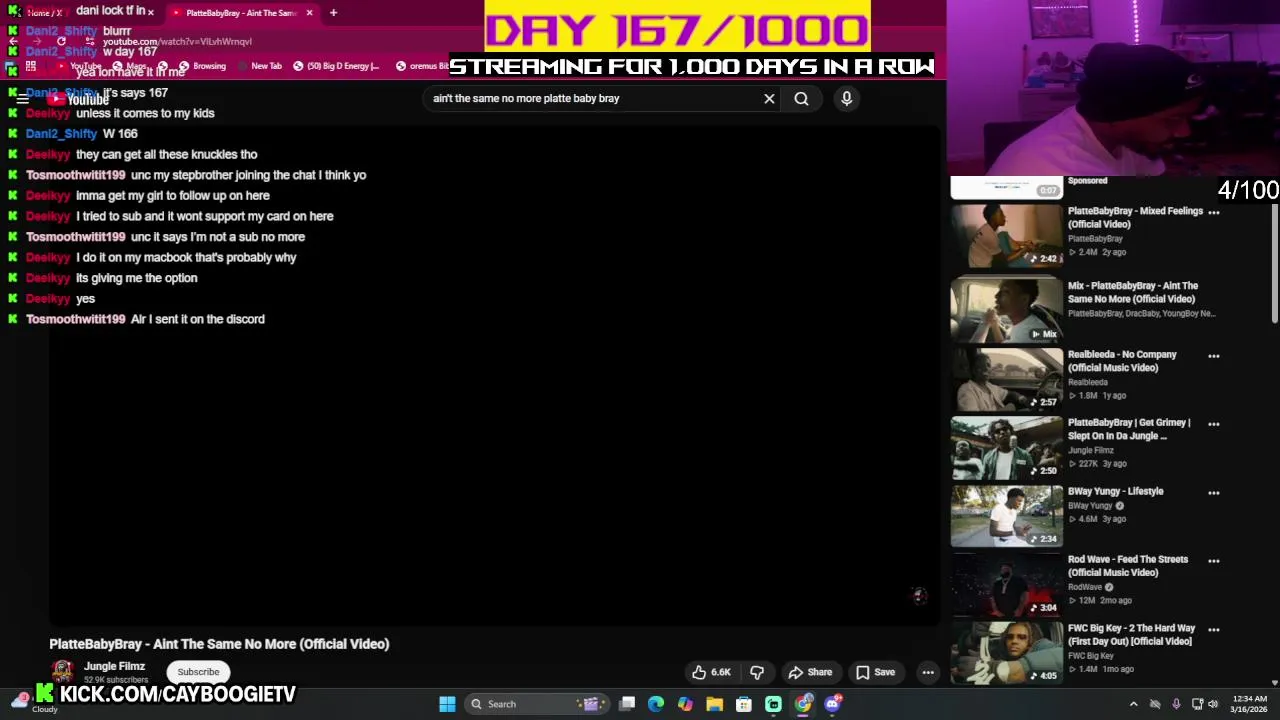The height and width of the screenshot is (720, 1280).
Task: Like the video showing 6.6K likes
Action: point(711,672)
